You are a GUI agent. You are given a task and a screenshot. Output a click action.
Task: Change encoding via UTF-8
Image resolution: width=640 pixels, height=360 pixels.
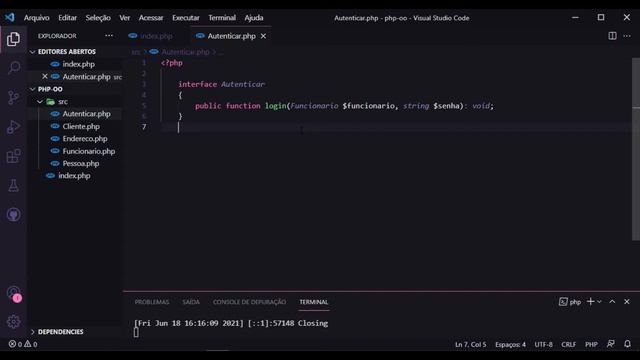(543, 344)
